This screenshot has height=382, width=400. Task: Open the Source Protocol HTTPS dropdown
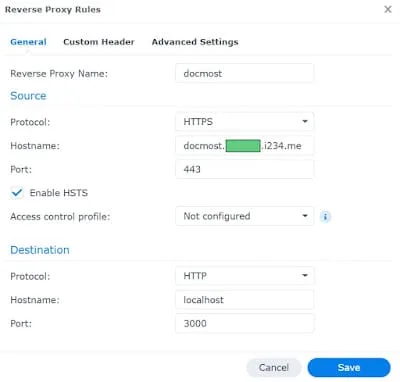244,122
